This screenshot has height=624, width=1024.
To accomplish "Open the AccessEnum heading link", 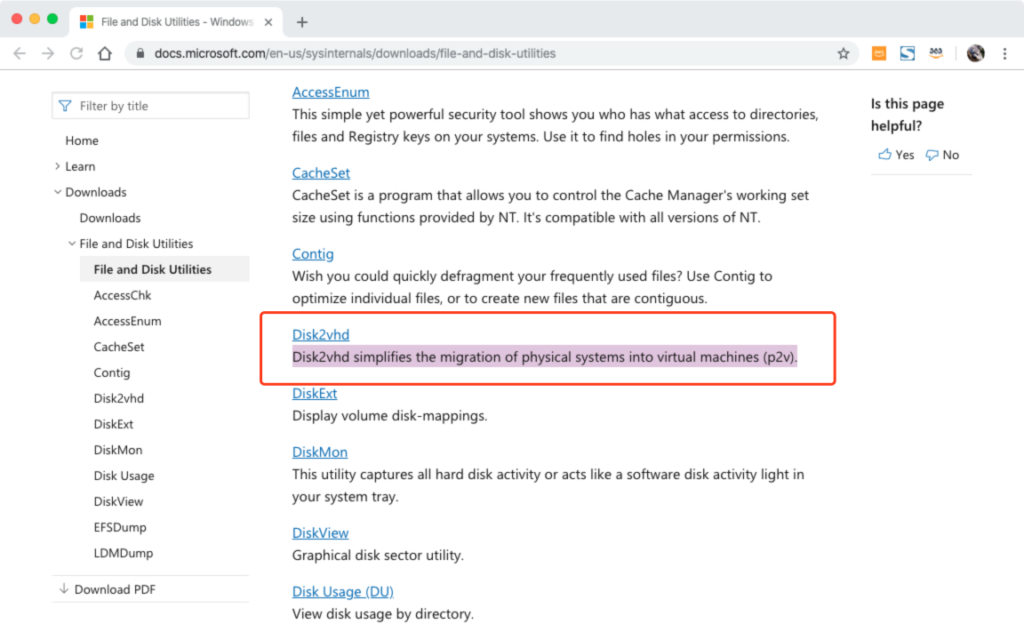I will (x=330, y=92).
